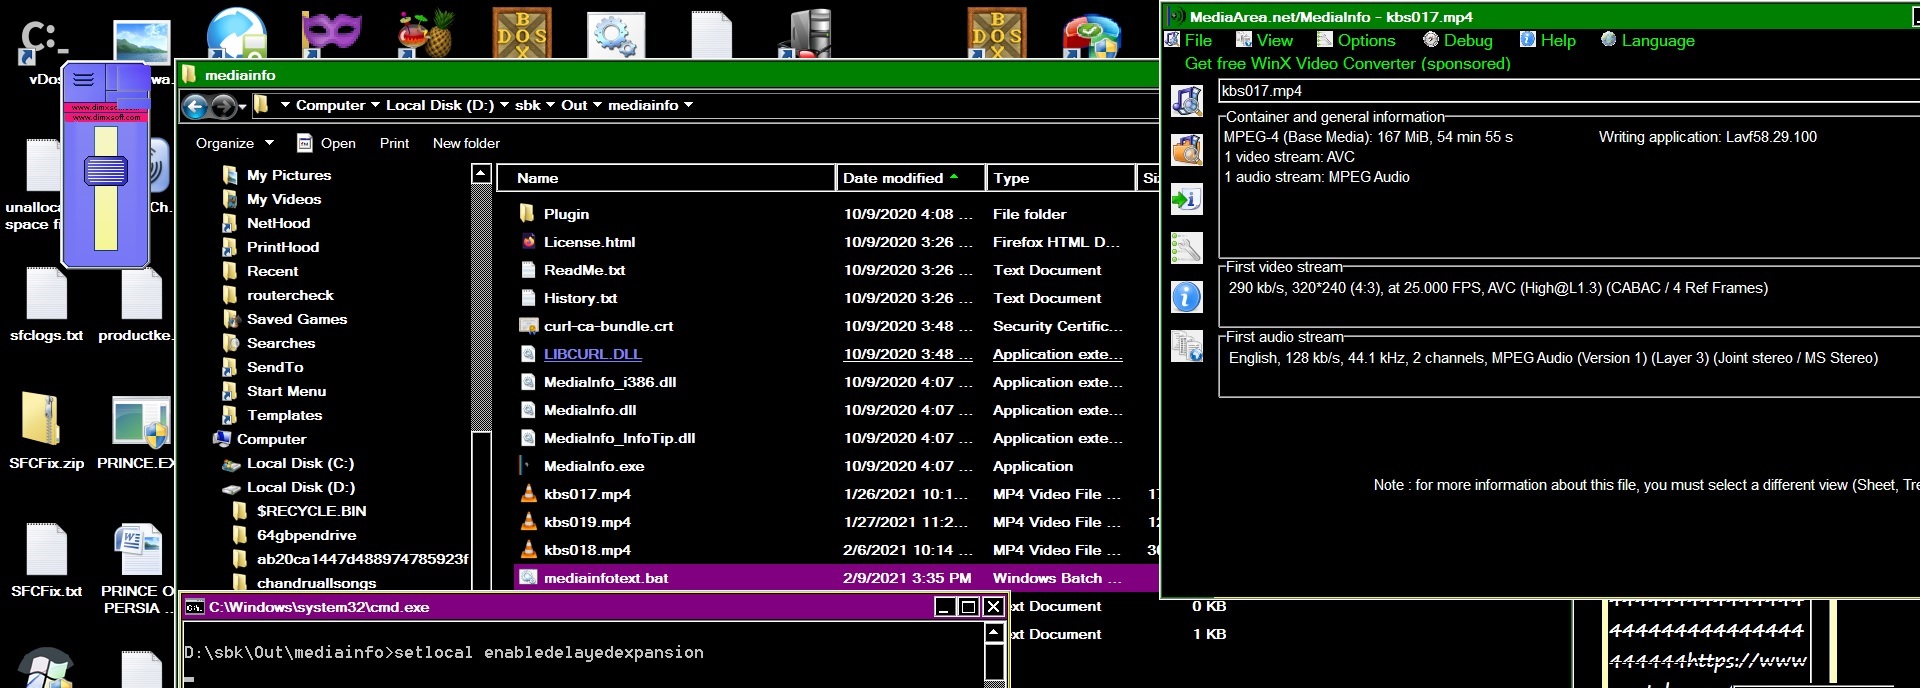Screen dimensions: 1920x688
Task: Click the Get free WinX Video Converter link
Action: 1347,63
